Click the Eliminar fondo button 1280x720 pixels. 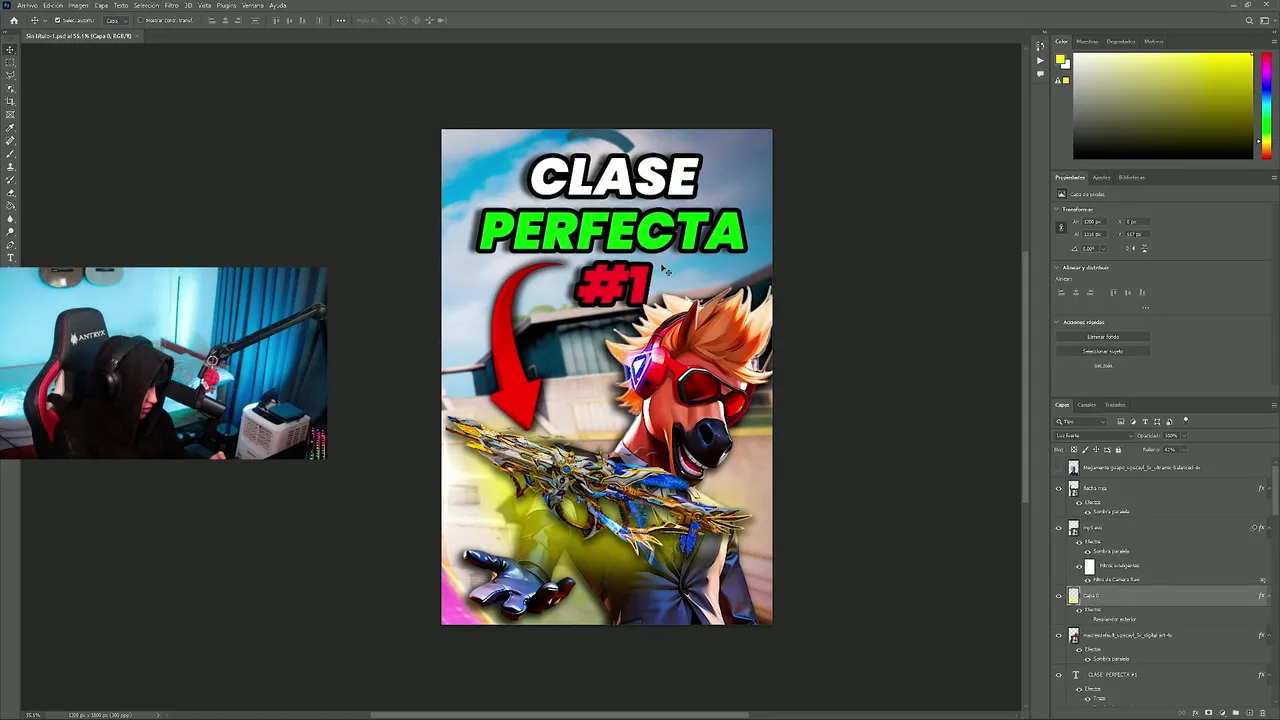pos(1103,337)
